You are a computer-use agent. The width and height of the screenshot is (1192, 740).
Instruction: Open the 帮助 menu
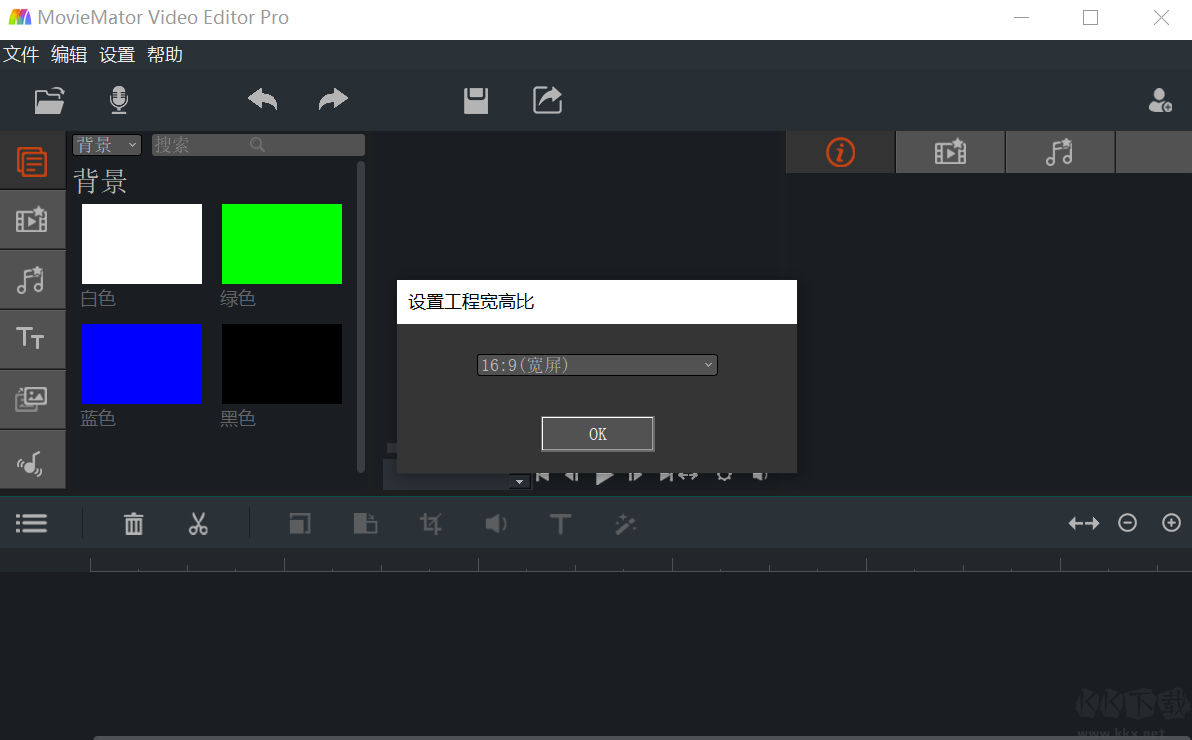[x=165, y=55]
